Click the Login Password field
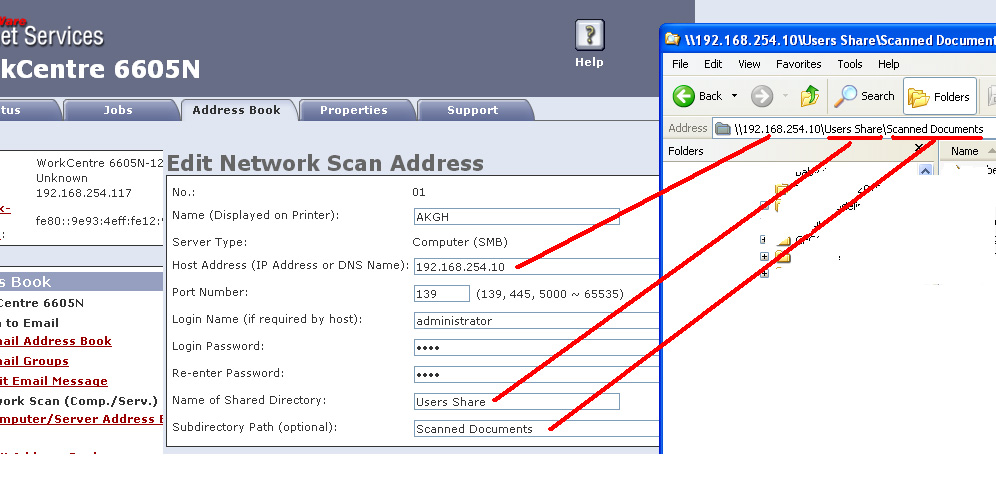This screenshot has height=493, width=996. pos(537,348)
